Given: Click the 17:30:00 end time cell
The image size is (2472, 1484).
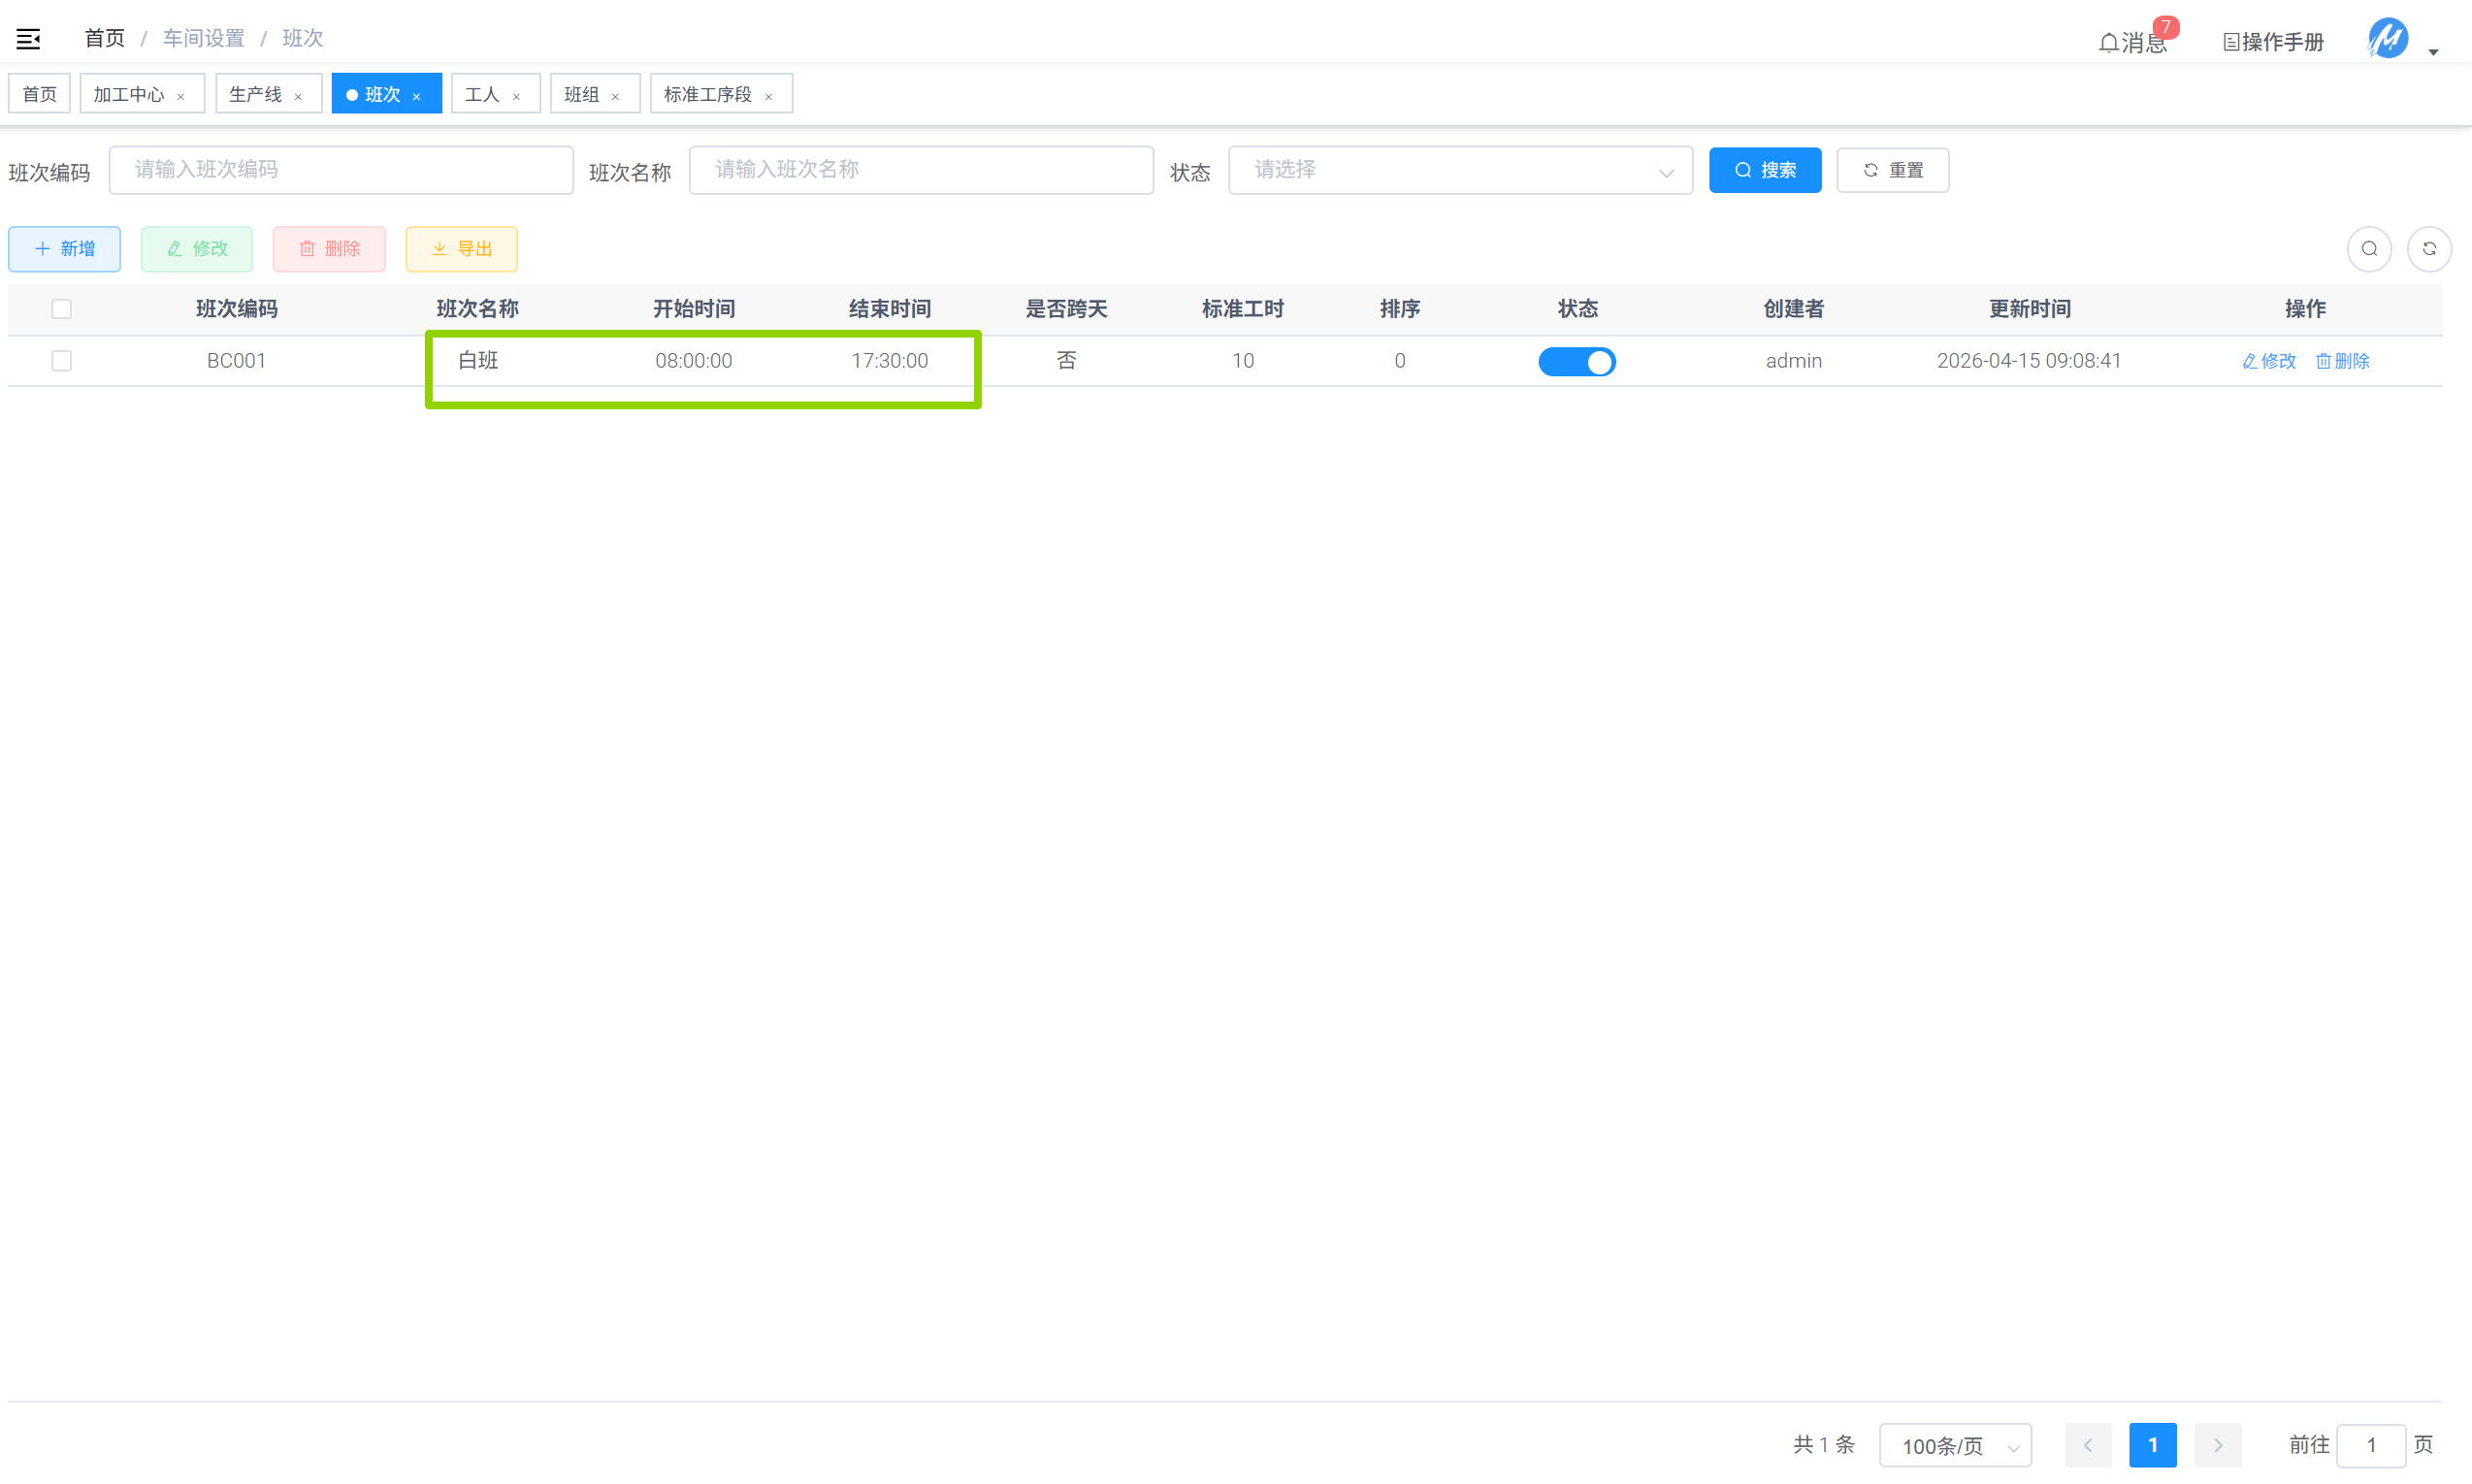Looking at the screenshot, I should point(890,361).
